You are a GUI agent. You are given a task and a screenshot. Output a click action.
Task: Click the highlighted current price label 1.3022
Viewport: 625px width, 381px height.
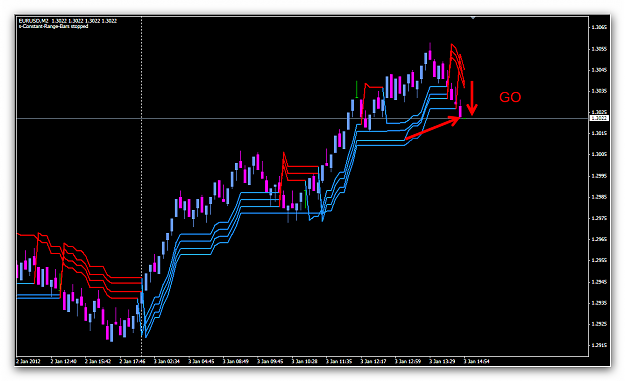[599, 118]
